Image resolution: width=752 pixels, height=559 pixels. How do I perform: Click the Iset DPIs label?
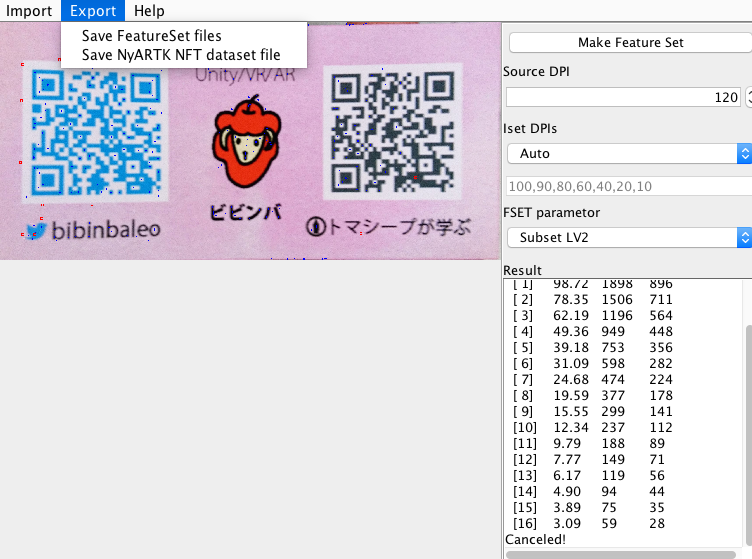coord(530,128)
